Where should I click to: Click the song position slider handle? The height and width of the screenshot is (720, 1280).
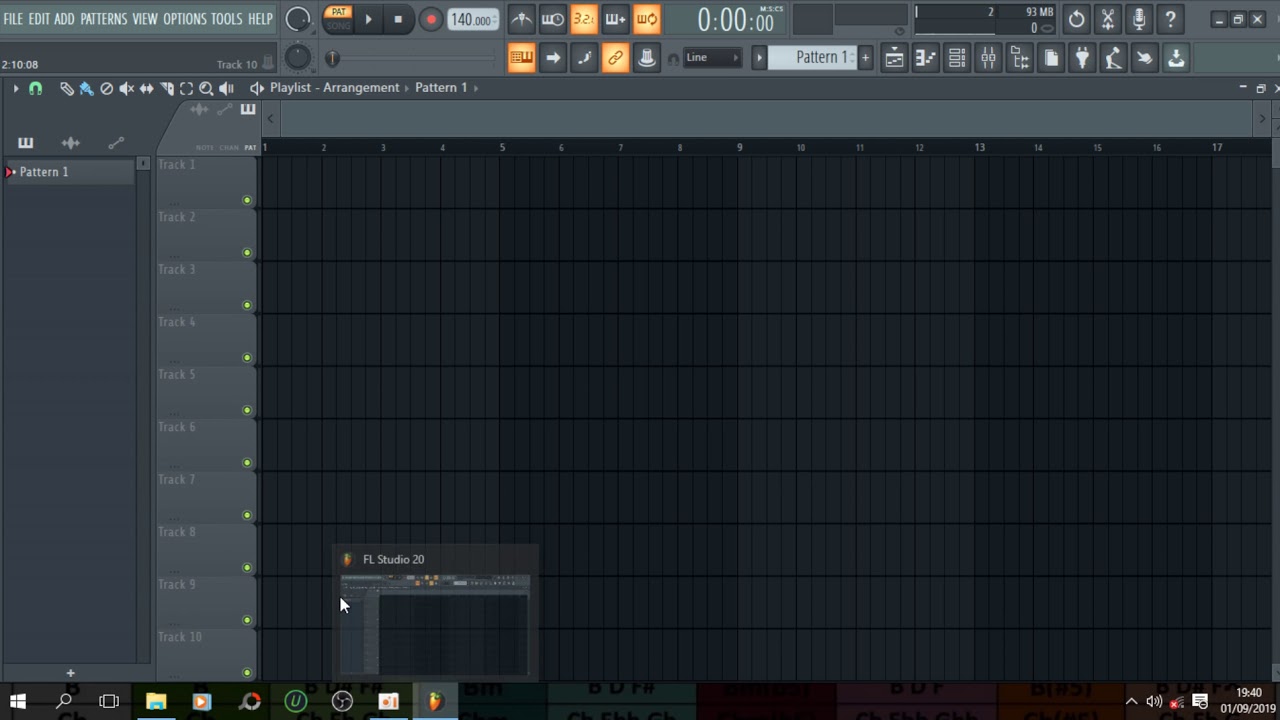(x=332, y=59)
